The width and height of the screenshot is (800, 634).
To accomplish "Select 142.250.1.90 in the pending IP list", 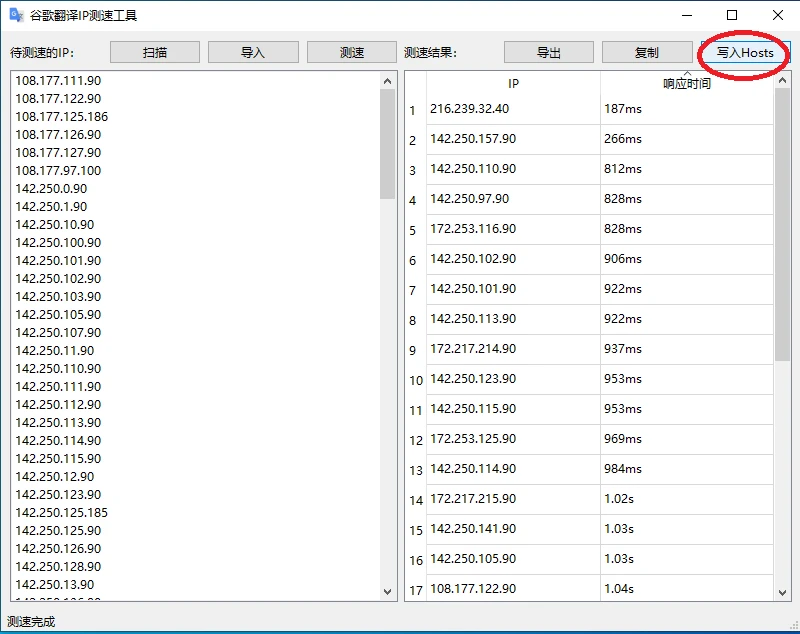I will click(x=51, y=207).
